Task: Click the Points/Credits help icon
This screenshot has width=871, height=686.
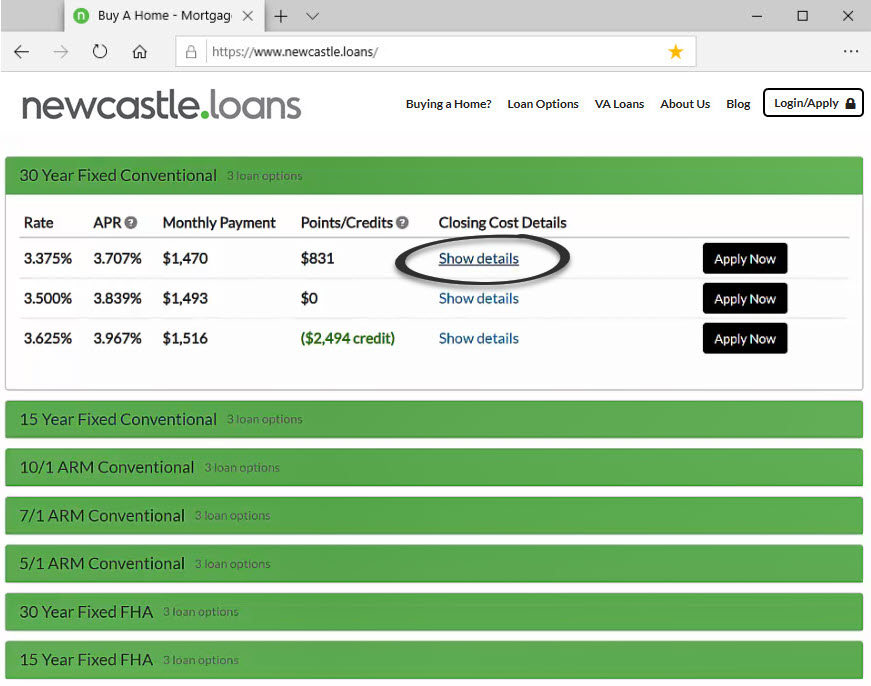Action: [401, 222]
